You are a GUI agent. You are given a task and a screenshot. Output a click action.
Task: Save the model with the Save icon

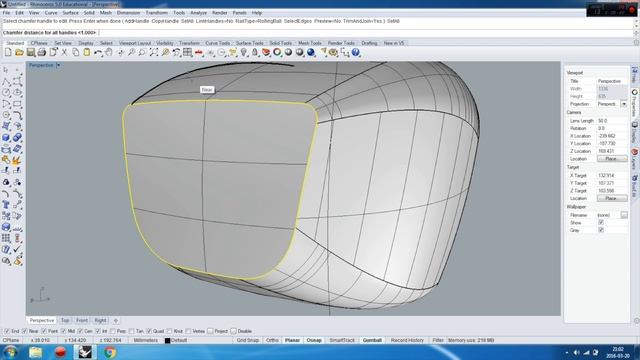31,52
